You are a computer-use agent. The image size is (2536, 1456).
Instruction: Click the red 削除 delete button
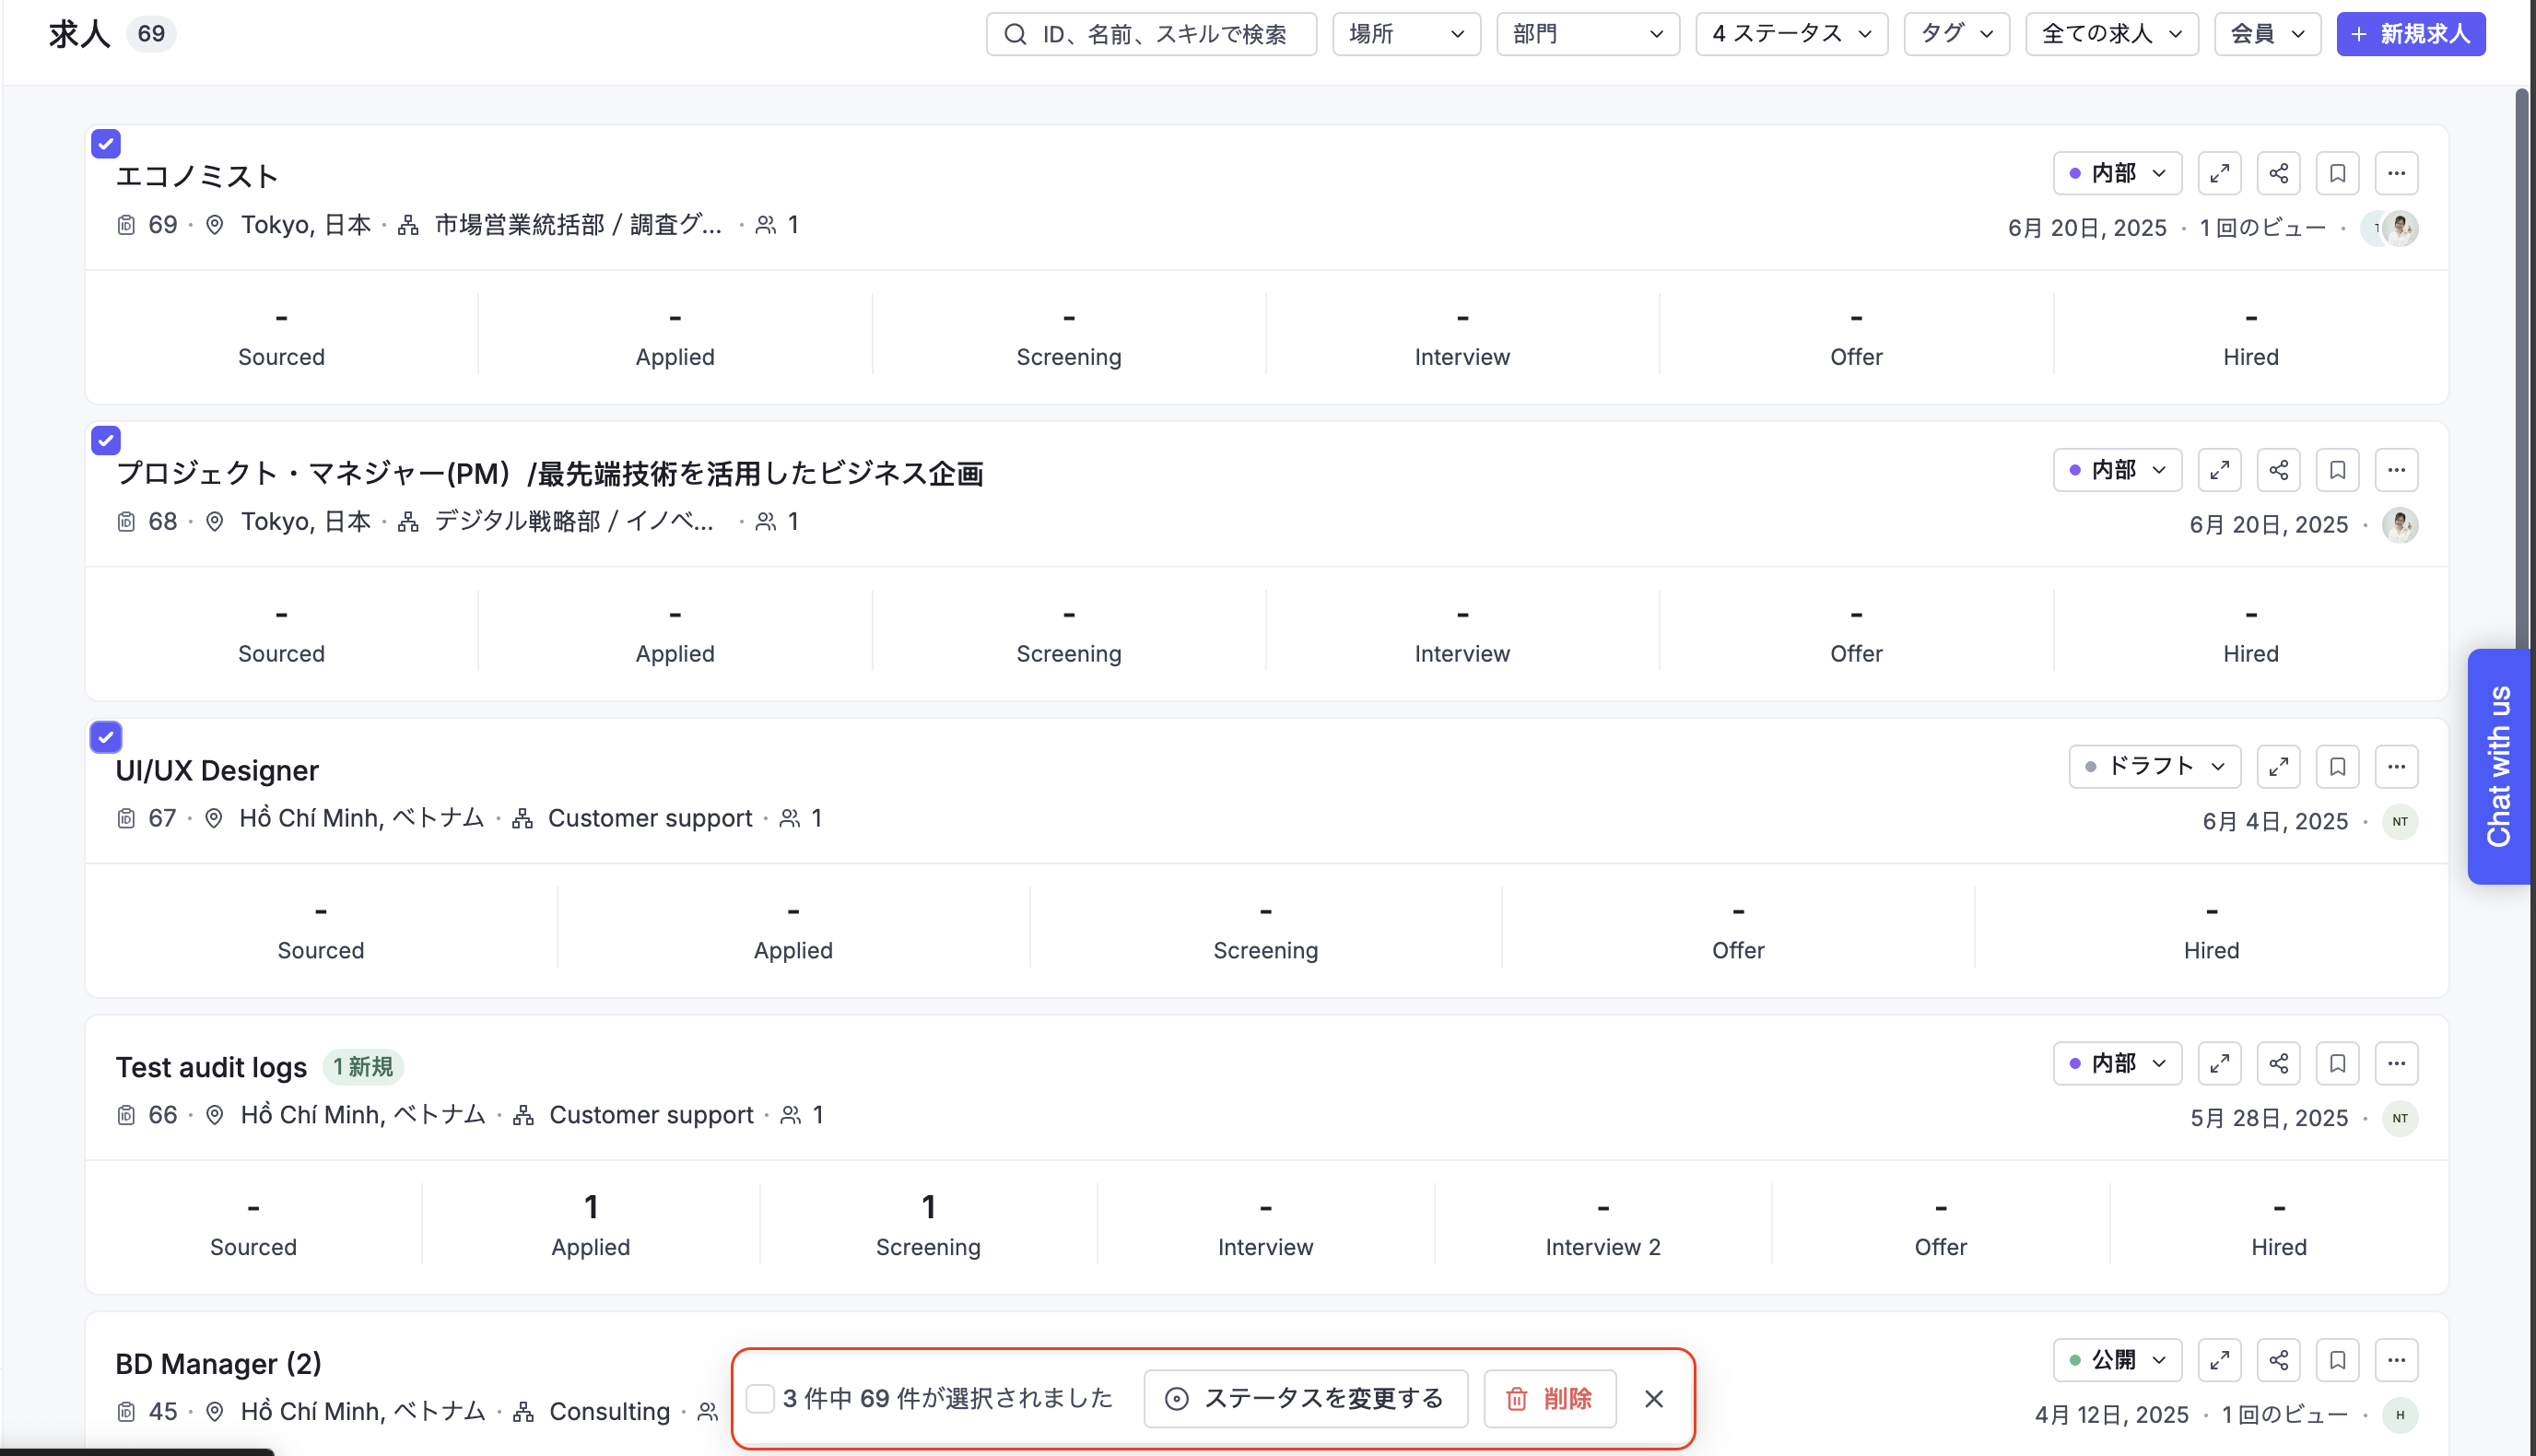pos(1549,1399)
